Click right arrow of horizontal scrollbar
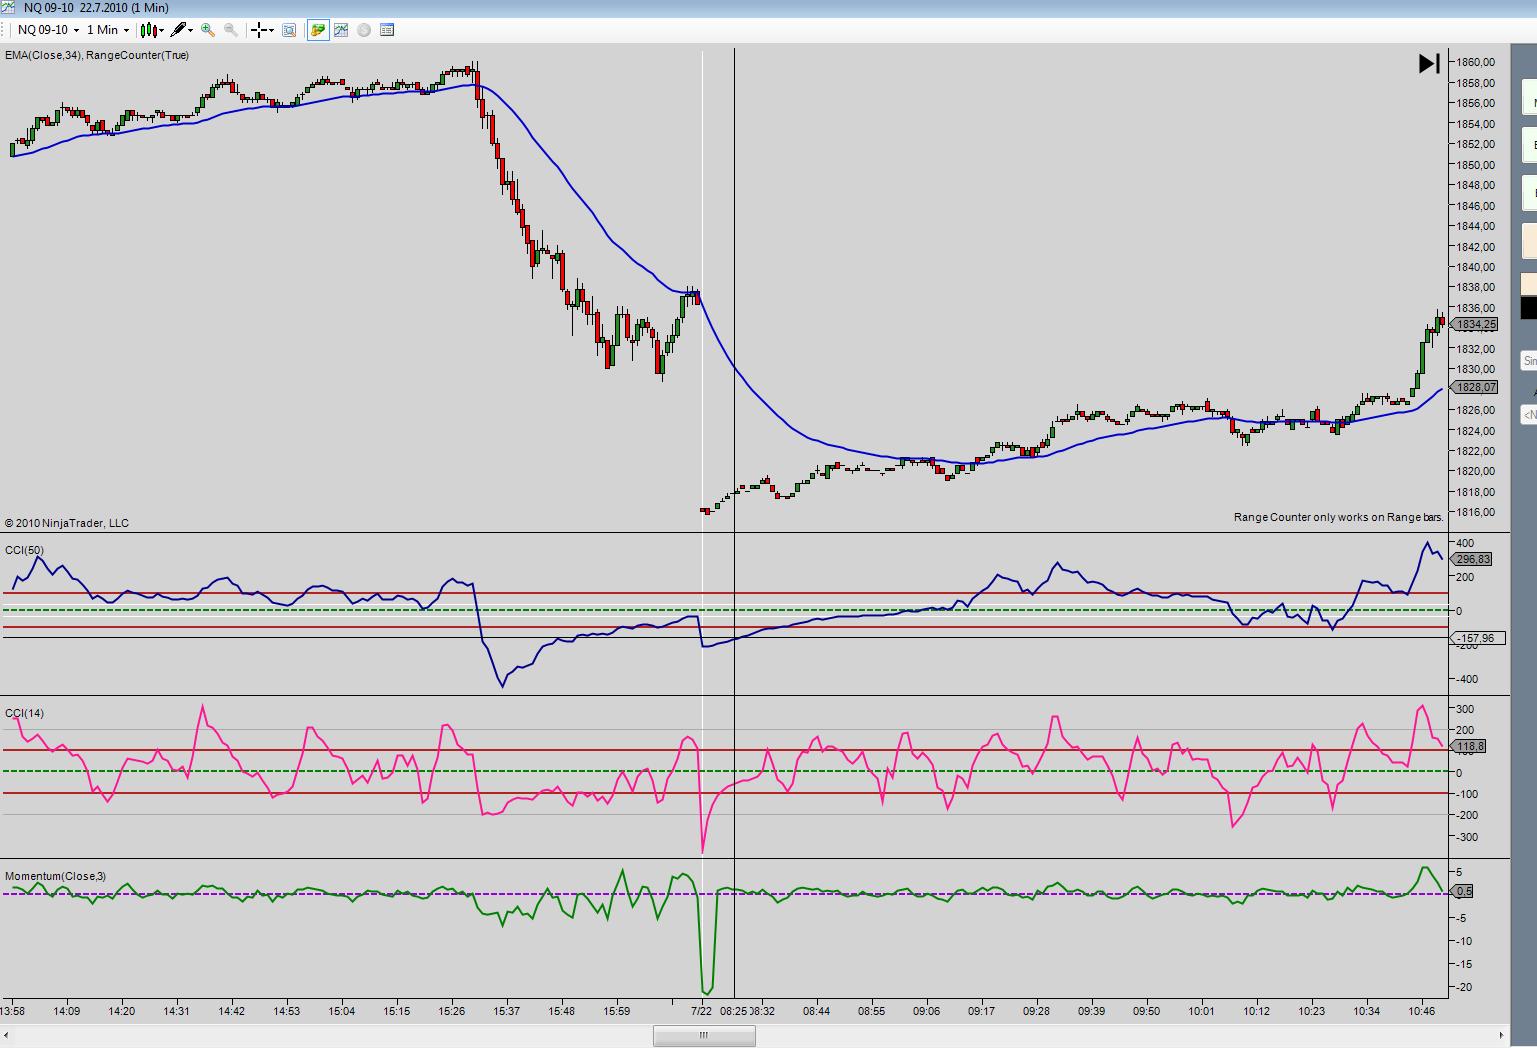Image resolution: width=1537 pixels, height=1048 pixels. pyautogui.click(x=1501, y=1035)
